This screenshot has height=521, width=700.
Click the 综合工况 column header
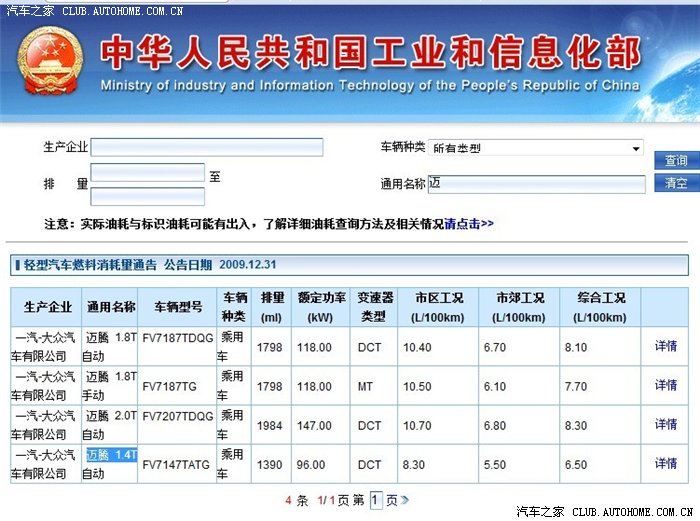coord(600,307)
